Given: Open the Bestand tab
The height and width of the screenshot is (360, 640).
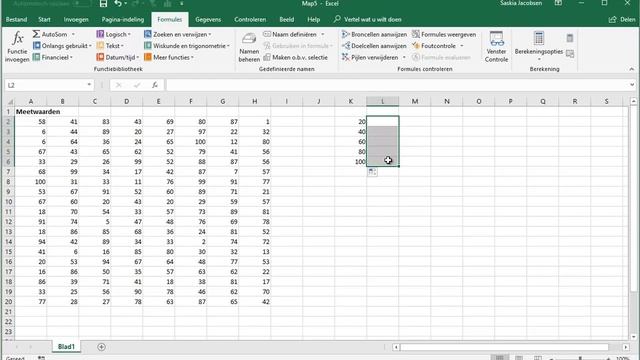Looking at the screenshot, I should point(16,20).
